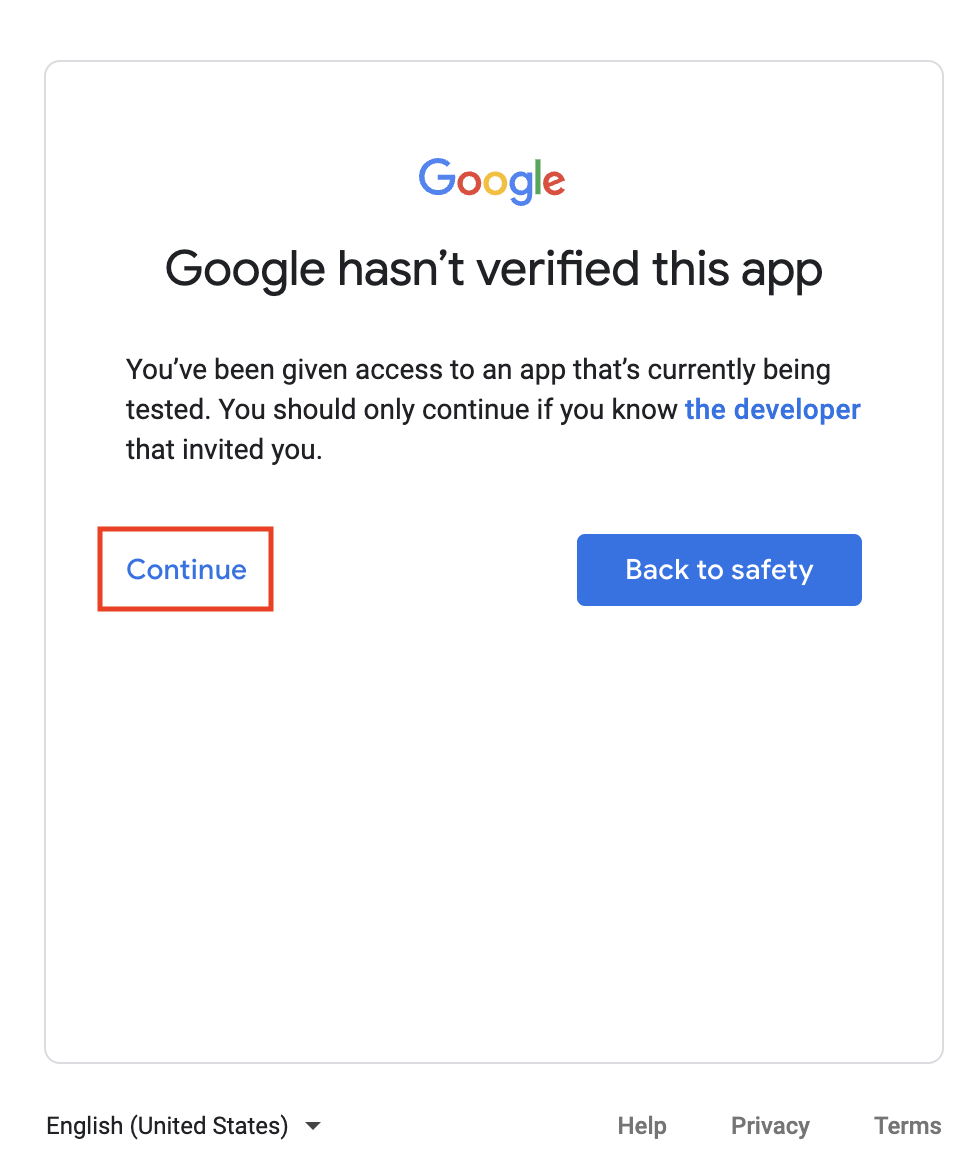Click the developer hyperlink in the warning text
The image size is (970, 1166).
(772, 409)
